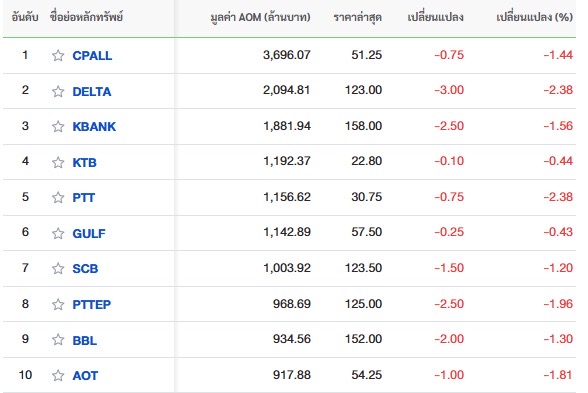
Task: Sort by ราคาล่าสุด column header
Action: (357, 17)
